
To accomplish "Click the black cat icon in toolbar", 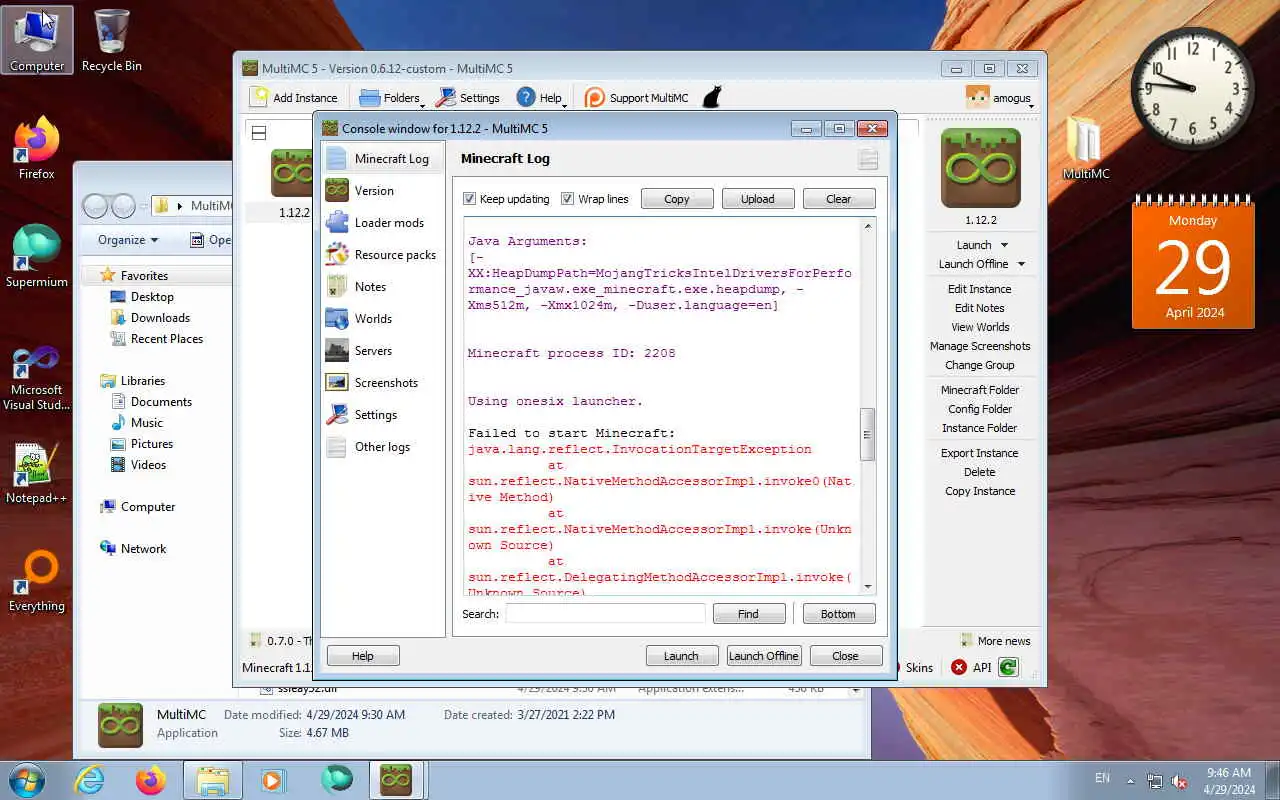I will [712, 97].
